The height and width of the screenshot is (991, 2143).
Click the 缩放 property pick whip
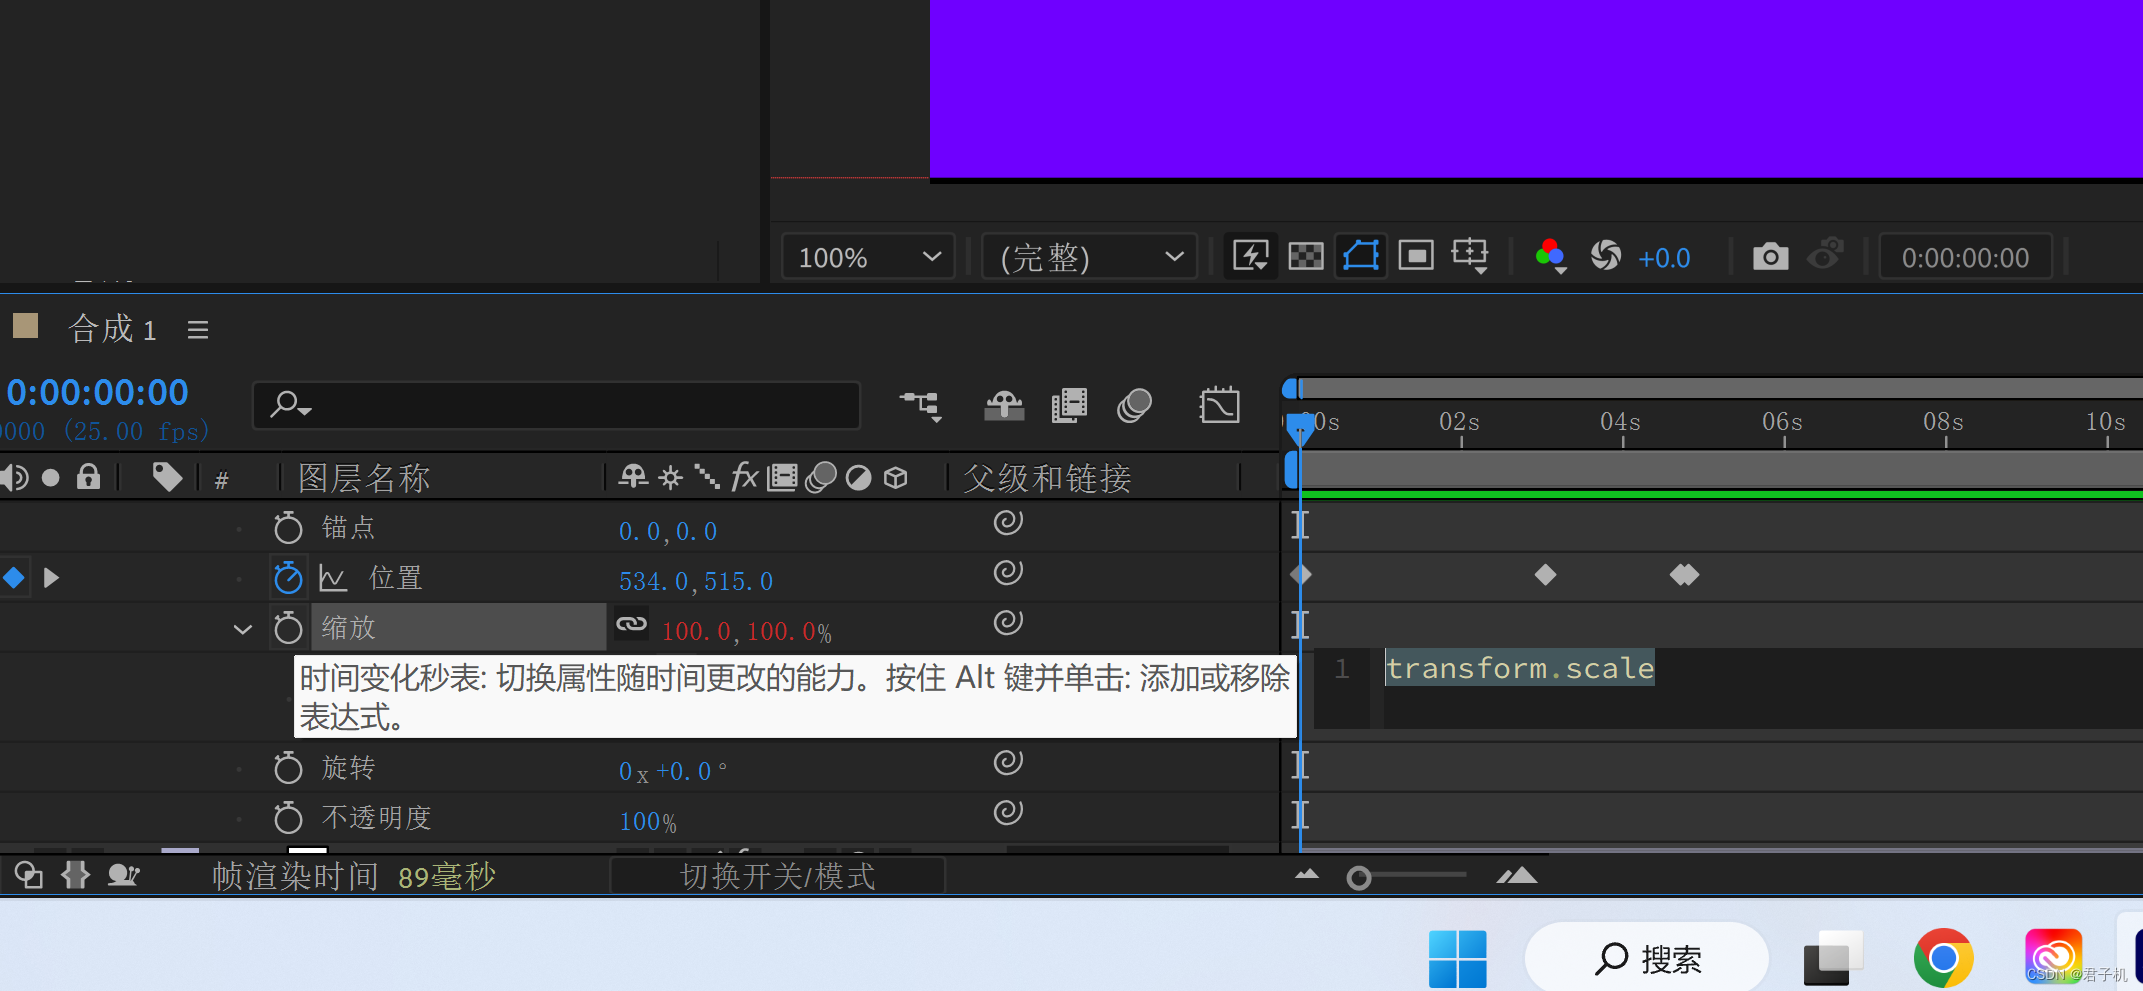pos(1007,622)
